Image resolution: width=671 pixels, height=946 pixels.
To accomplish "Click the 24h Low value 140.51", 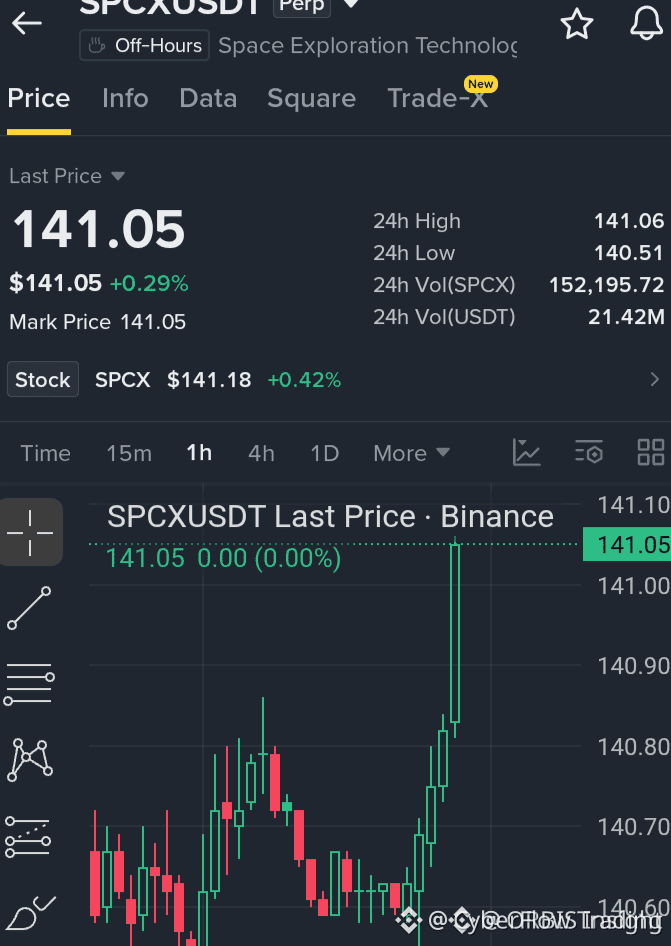I will 629,253.
